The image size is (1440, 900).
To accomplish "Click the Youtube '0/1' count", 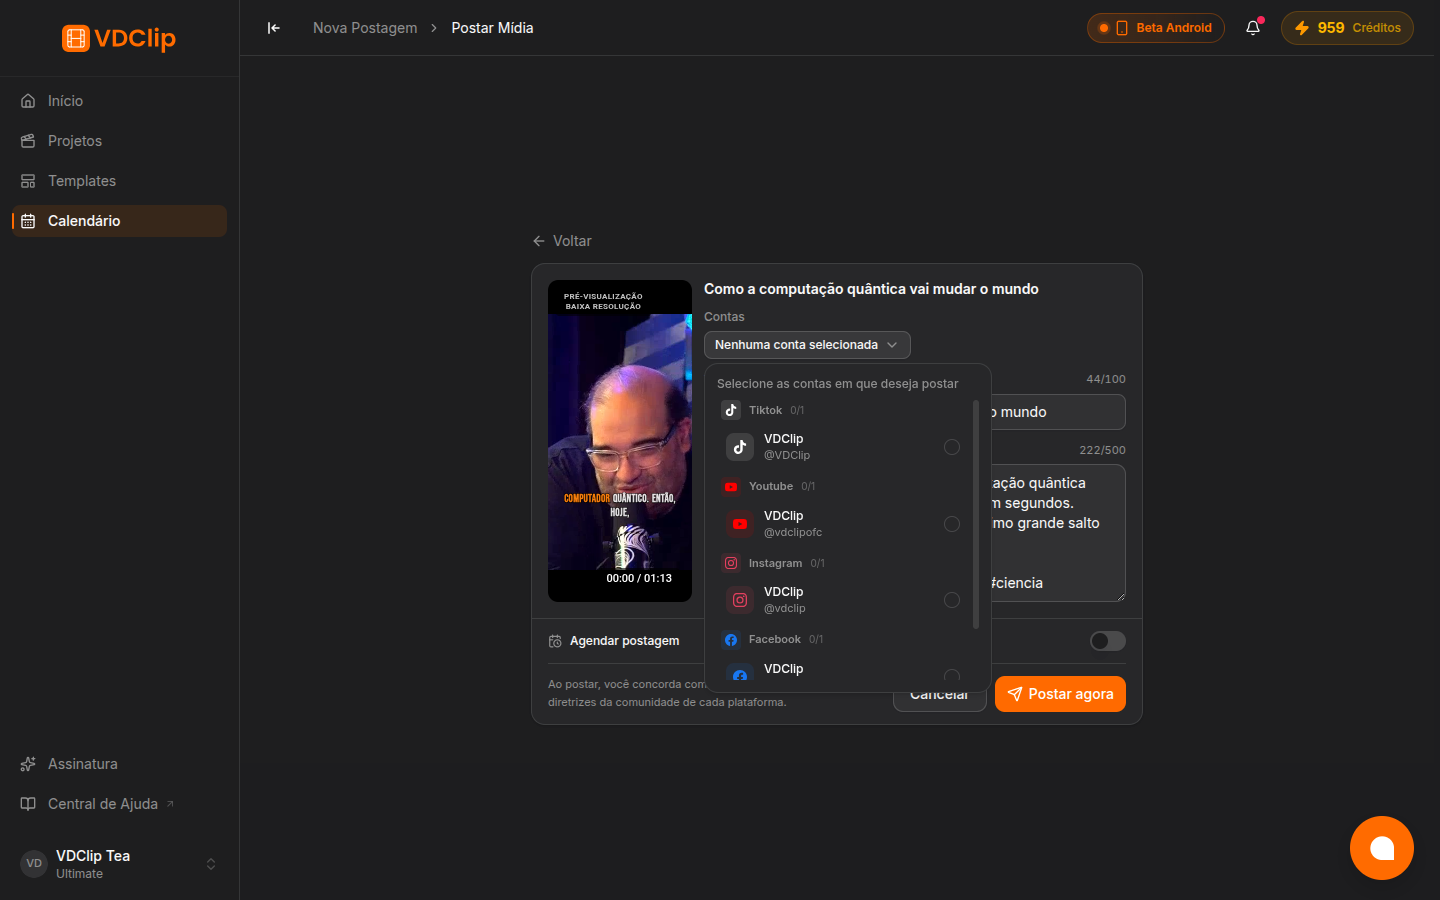I will click(x=808, y=487).
